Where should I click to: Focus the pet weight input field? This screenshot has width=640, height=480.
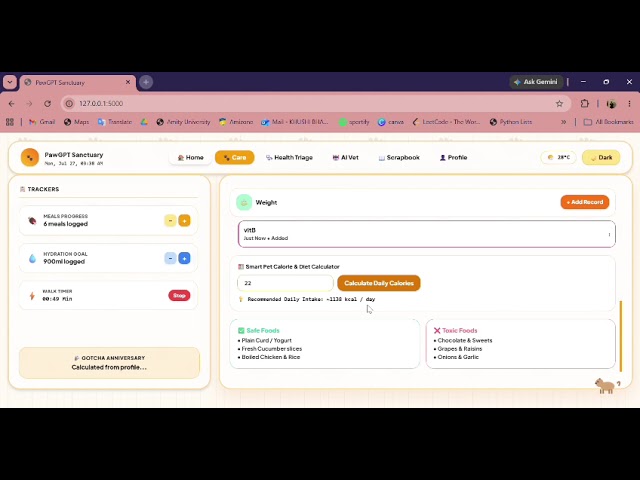pyautogui.click(x=285, y=283)
